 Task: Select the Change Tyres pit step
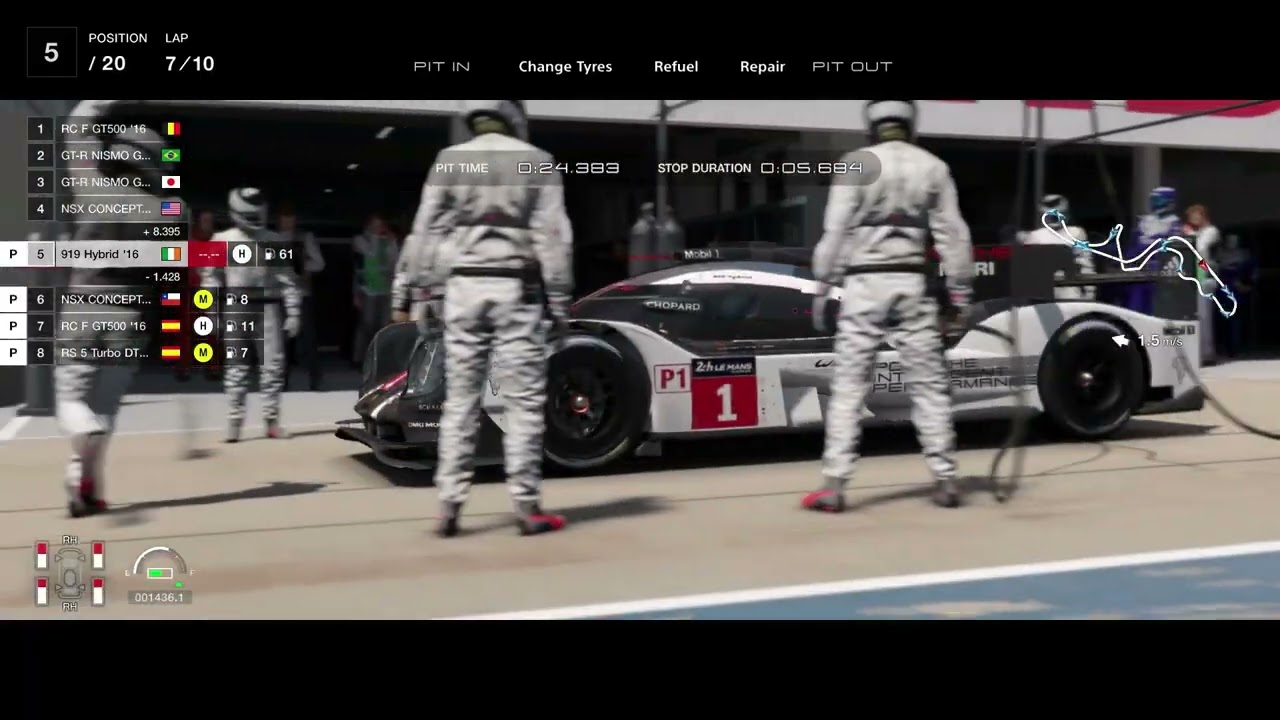(x=565, y=67)
